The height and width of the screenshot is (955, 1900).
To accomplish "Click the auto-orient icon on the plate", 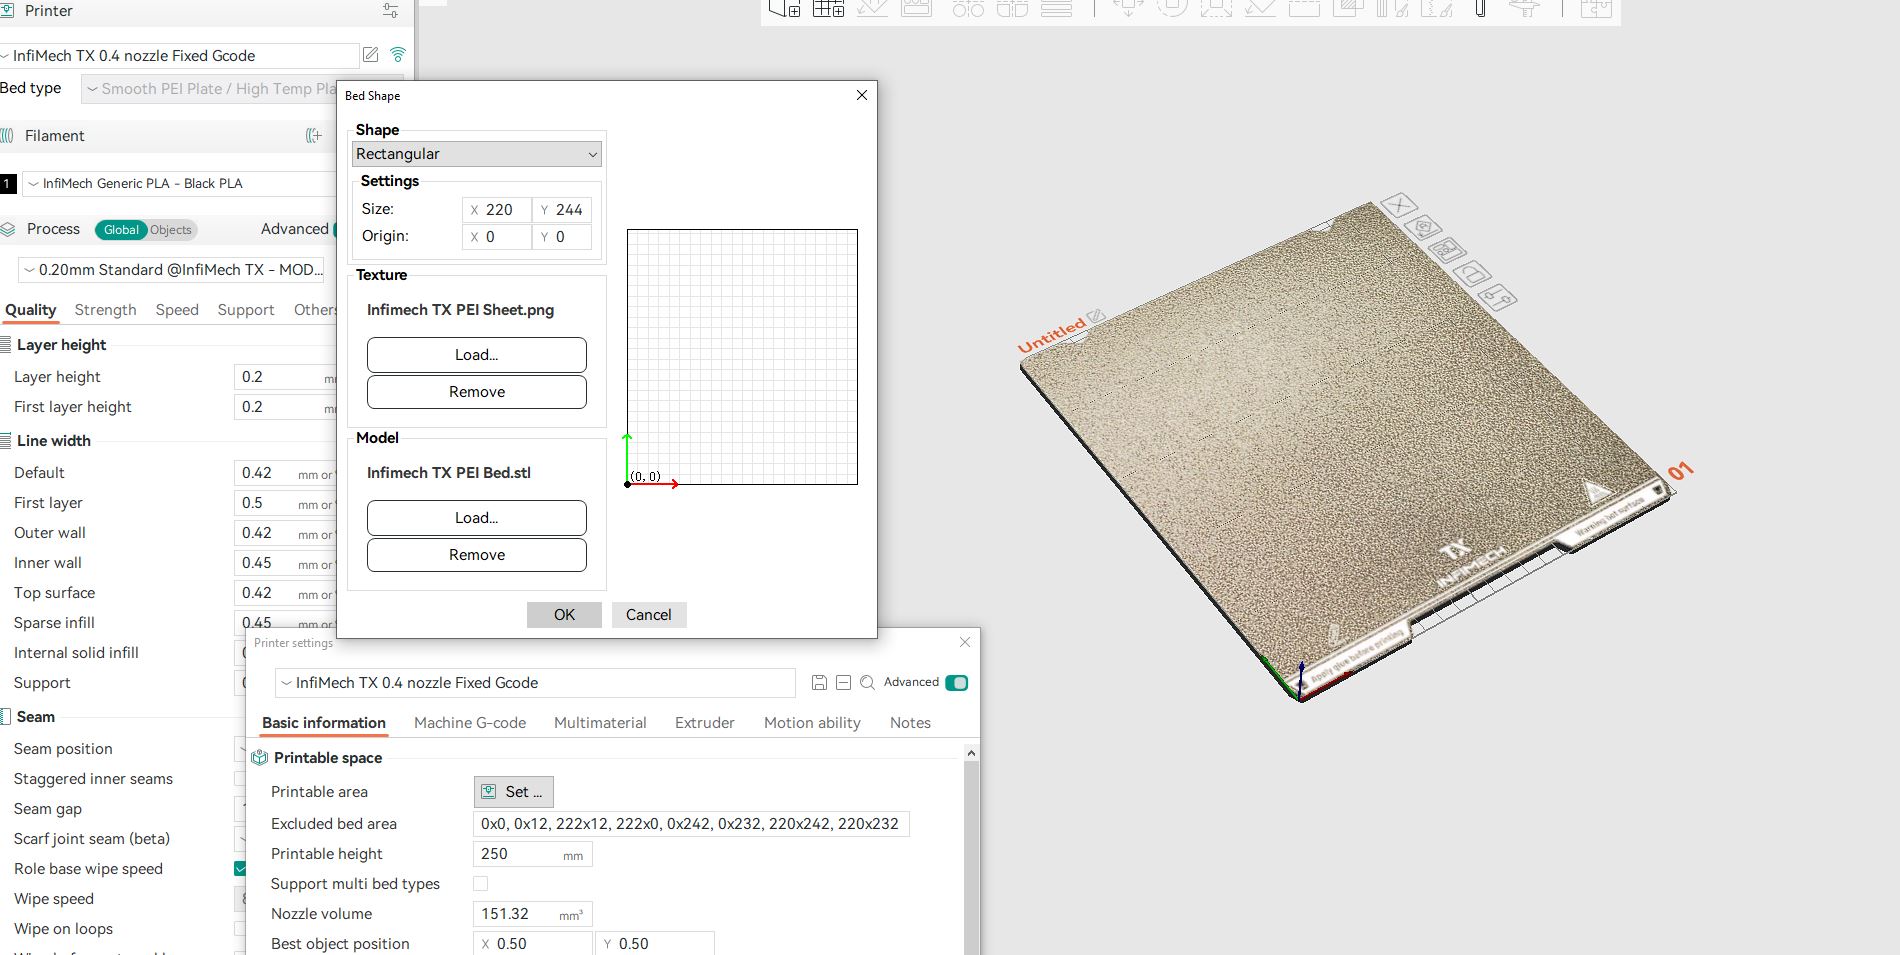I will 1425,228.
